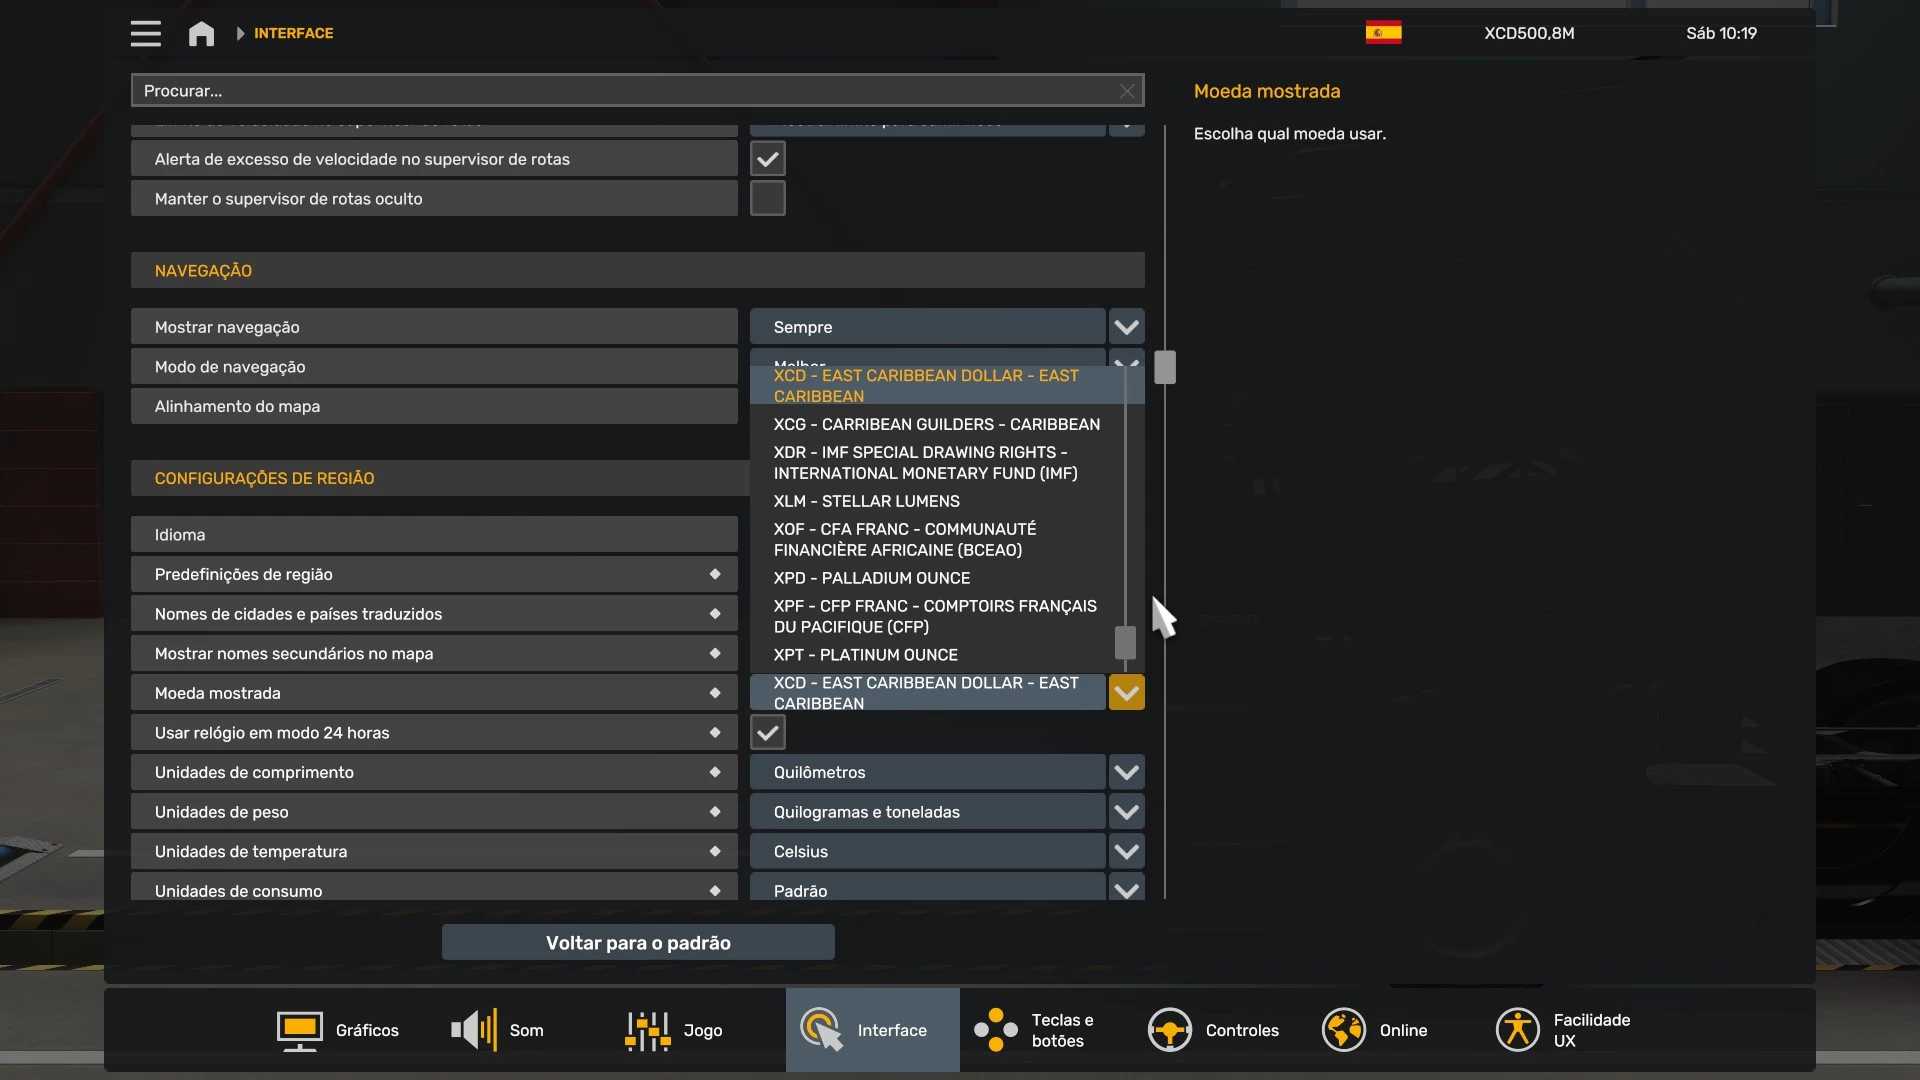
Task: Open Facilidade UX accessibility icon
Action: click(x=1517, y=1030)
